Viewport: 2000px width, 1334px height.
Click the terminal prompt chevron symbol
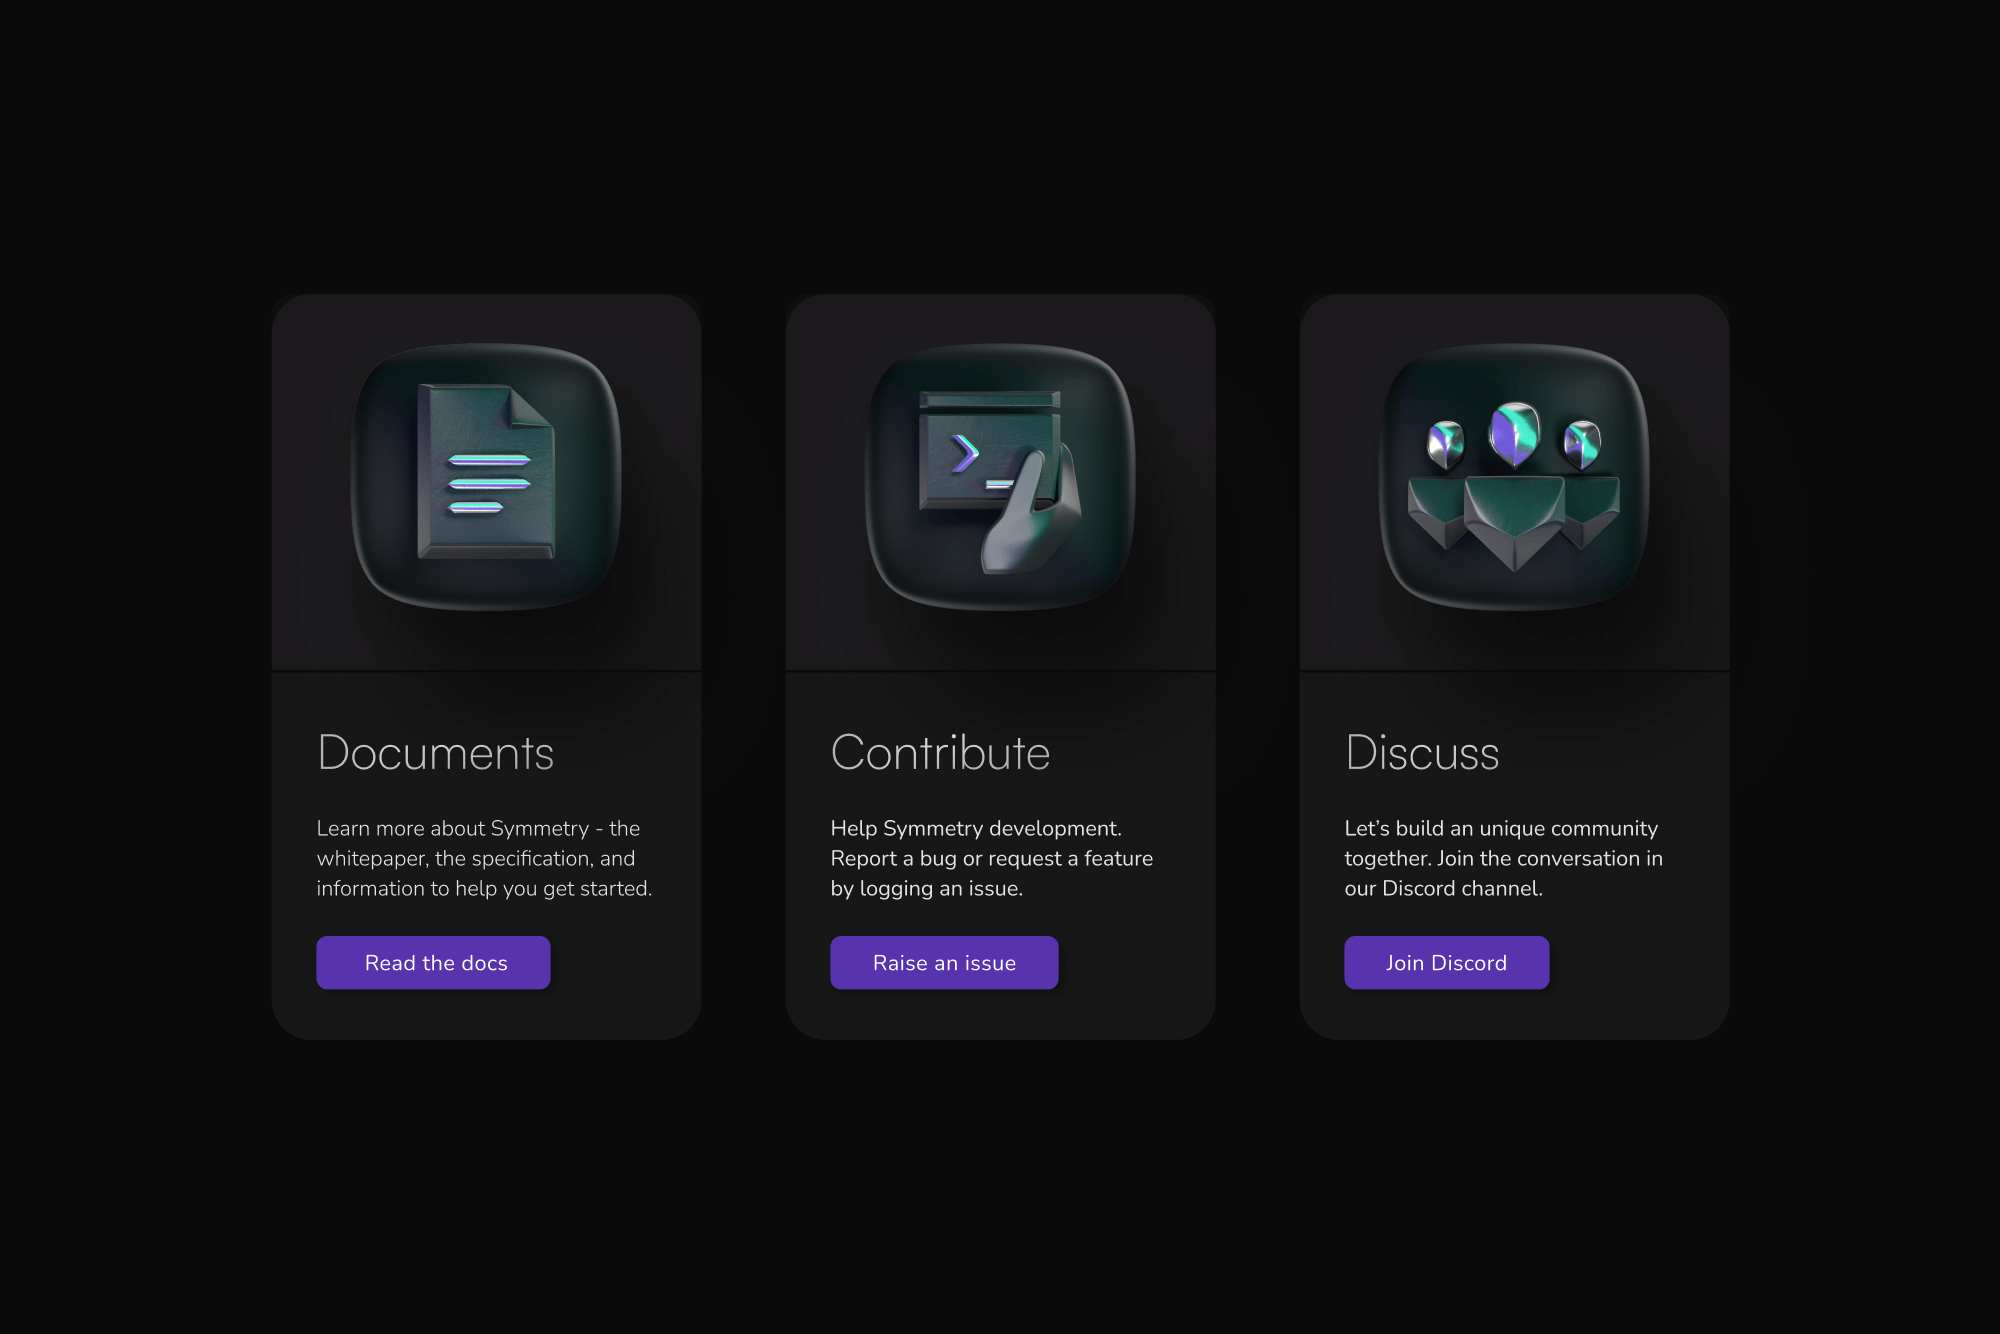point(965,454)
